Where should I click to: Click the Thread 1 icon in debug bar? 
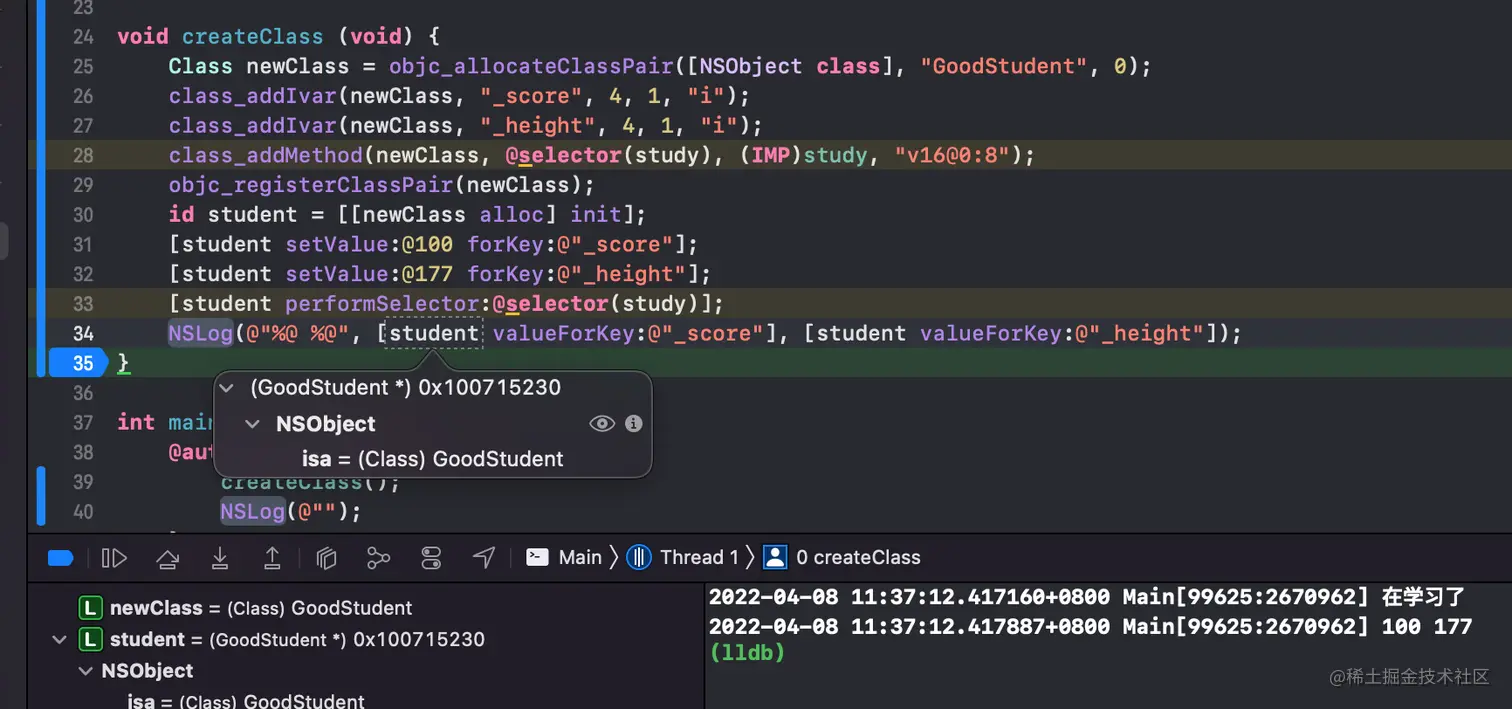point(639,557)
